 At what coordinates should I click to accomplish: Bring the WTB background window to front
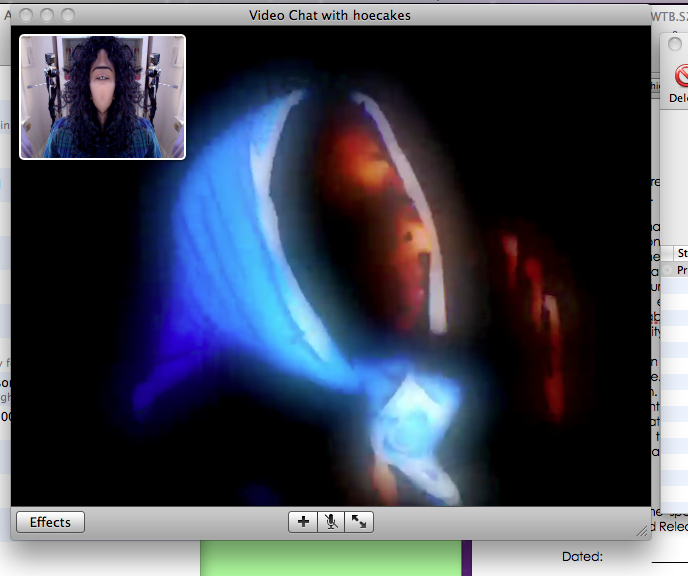click(668, 15)
